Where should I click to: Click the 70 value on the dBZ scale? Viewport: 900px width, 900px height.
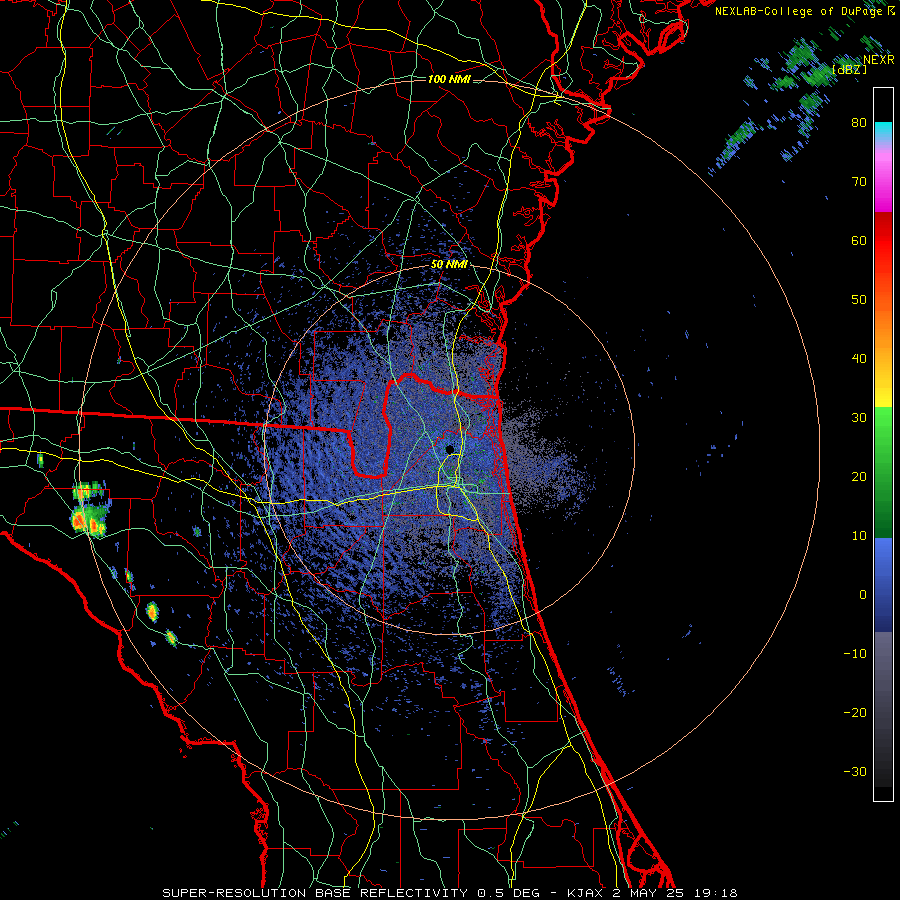pos(859,181)
